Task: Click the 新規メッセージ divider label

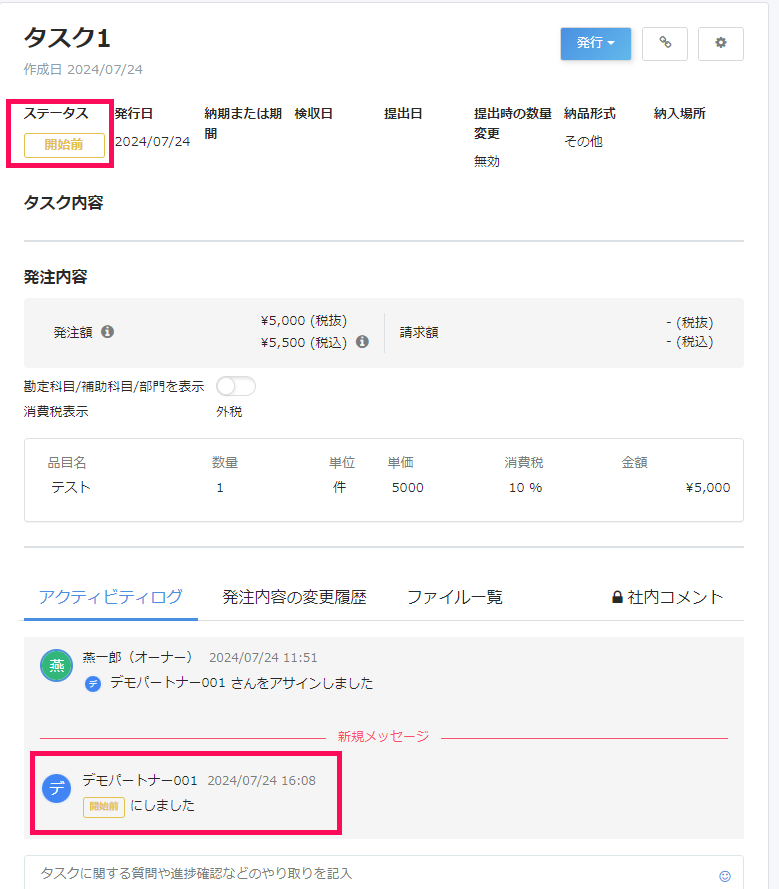Action: pyautogui.click(x=383, y=736)
